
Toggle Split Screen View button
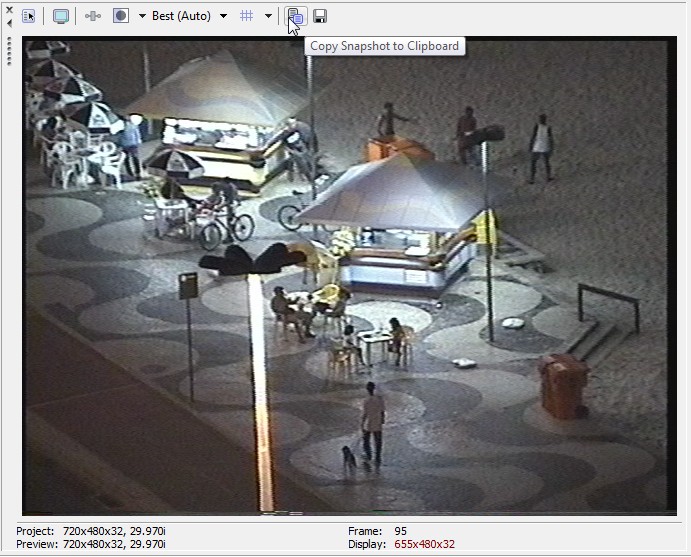click(121, 16)
